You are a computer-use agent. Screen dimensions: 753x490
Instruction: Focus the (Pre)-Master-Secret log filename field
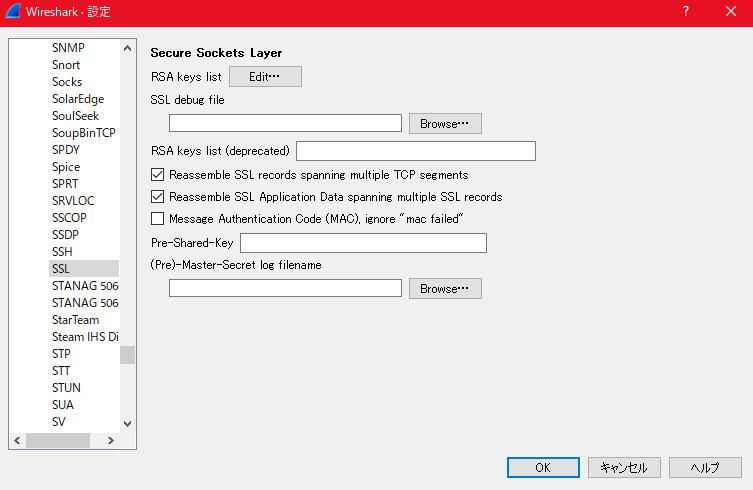285,288
